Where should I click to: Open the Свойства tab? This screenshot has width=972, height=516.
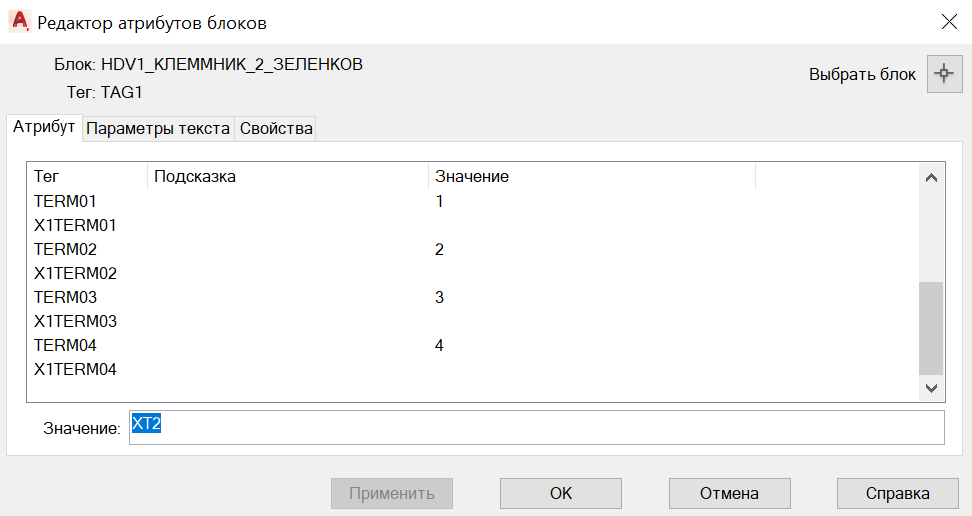click(276, 128)
